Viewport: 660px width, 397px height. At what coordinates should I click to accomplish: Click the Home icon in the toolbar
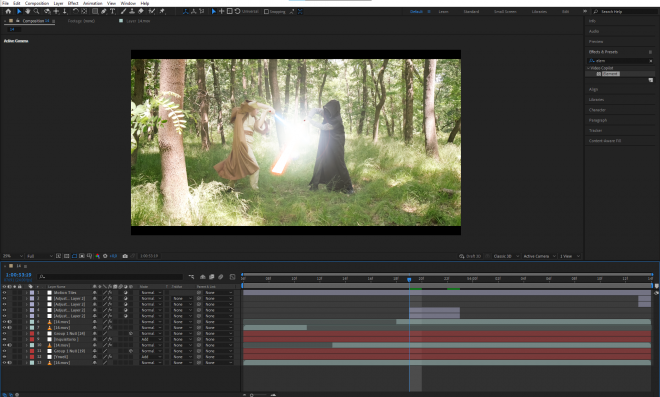8,11
